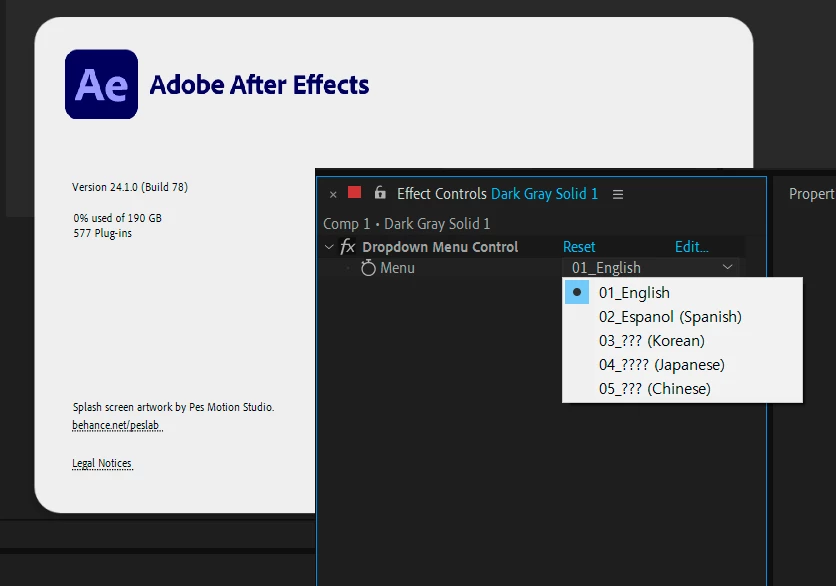Open Edit for Dropdown Menu Control
The width and height of the screenshot is (836, 586).
(692, 247)
